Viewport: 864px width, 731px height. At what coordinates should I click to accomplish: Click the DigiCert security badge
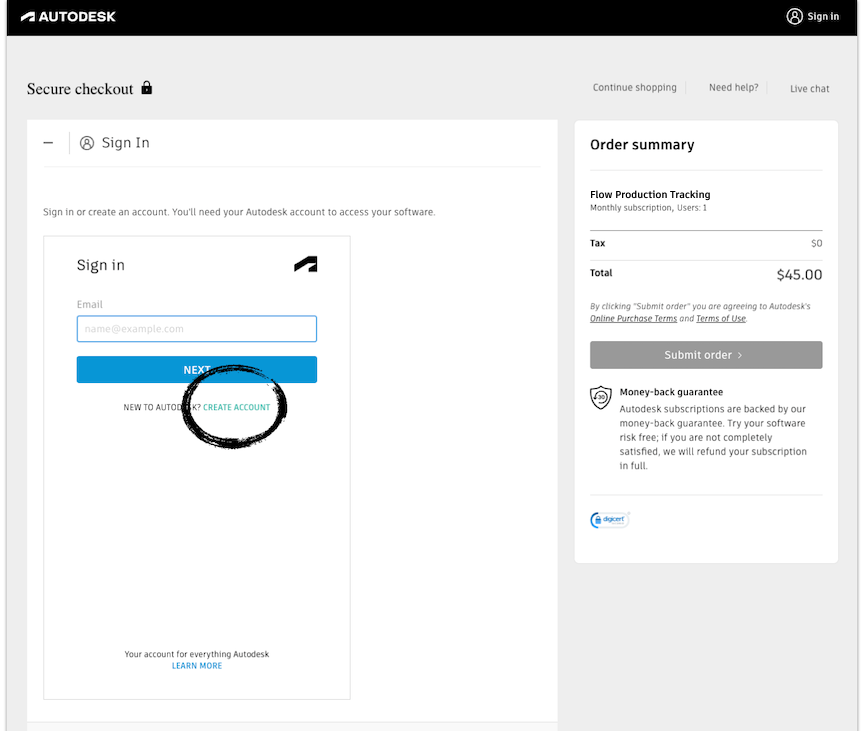[610, 519]
